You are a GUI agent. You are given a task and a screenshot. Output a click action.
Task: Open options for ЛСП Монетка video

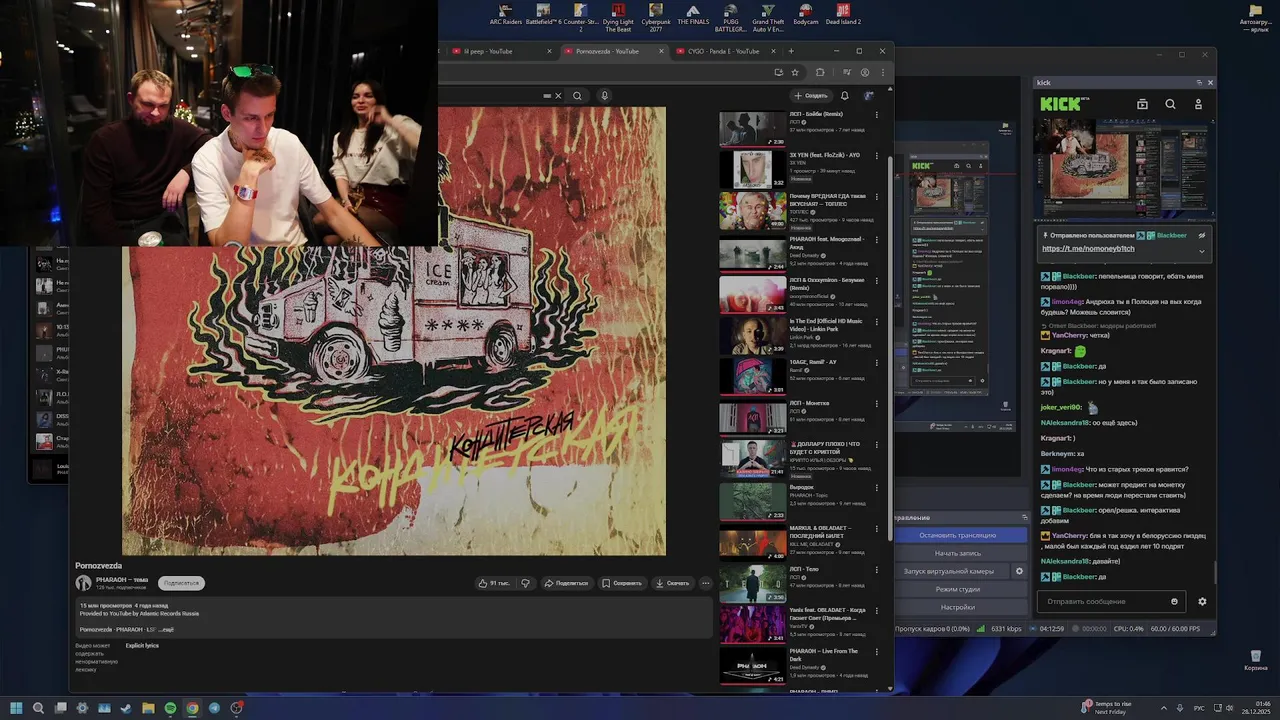point(877,404)
